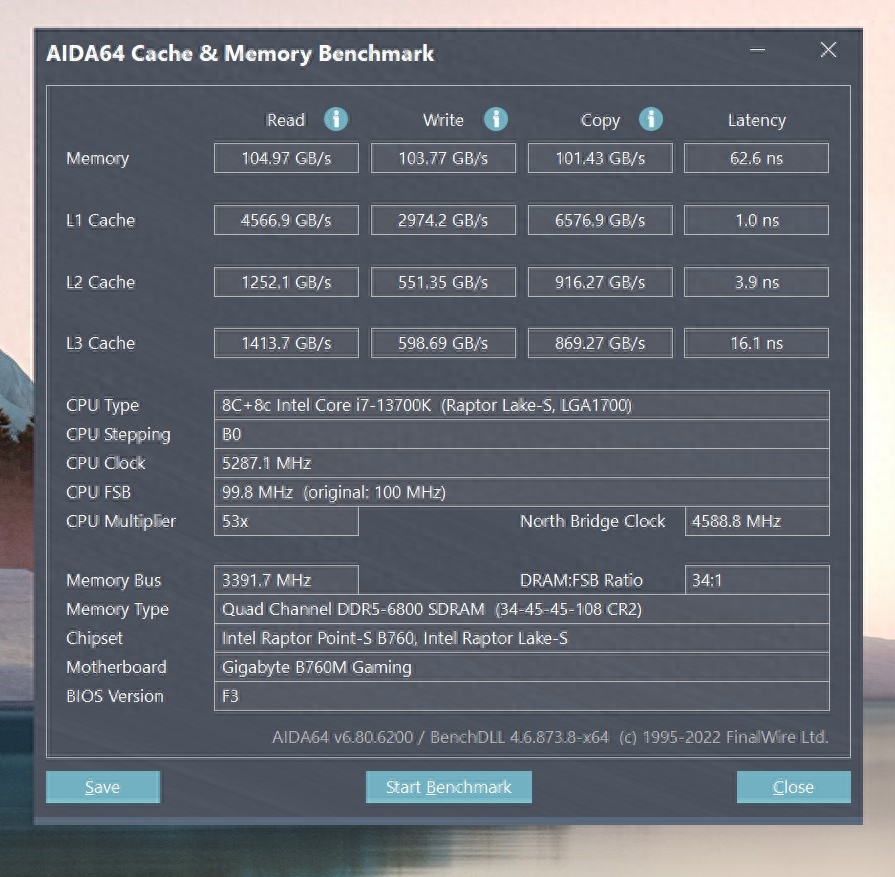Click Chipset field Intel Raptor Point-S B760
This screenshot has width=895, height=877.
(x=522, y=638)
